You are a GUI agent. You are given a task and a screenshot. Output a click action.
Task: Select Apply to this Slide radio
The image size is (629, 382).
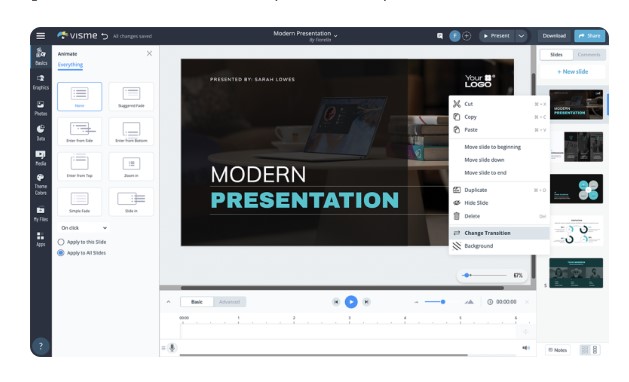[x=61, y=242]
